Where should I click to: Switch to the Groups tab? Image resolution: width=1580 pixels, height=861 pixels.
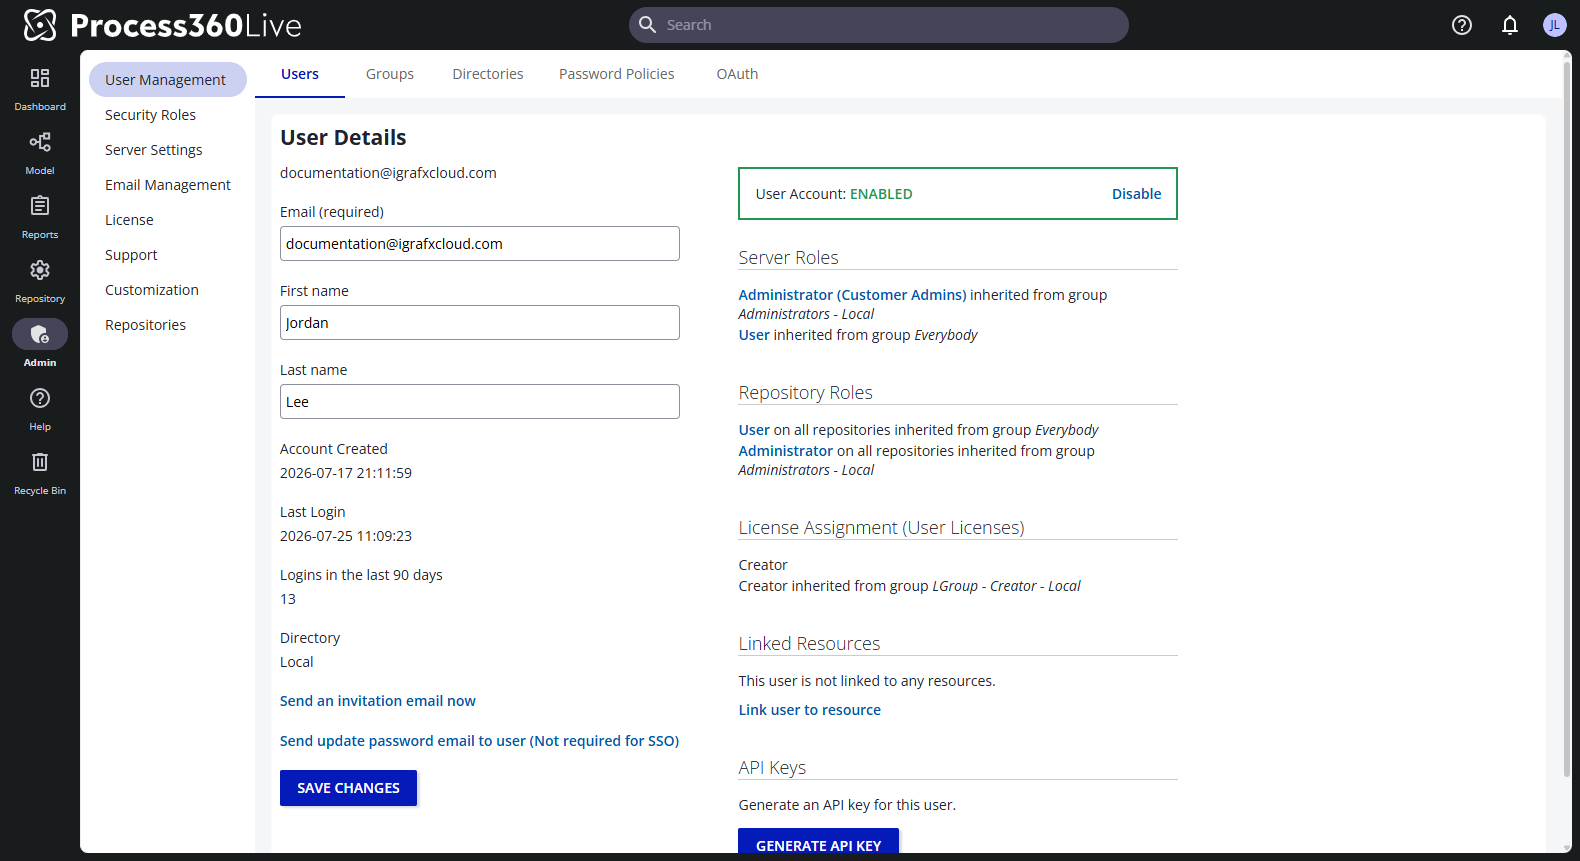[390, 74]
